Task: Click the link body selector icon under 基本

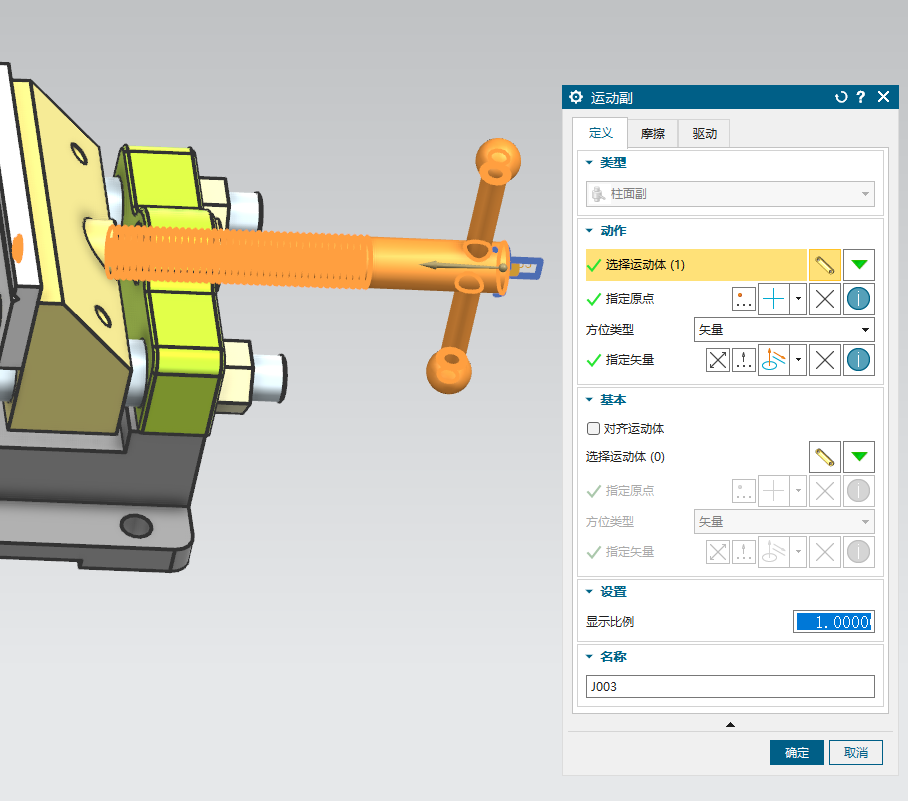Action: coord(824,457)
